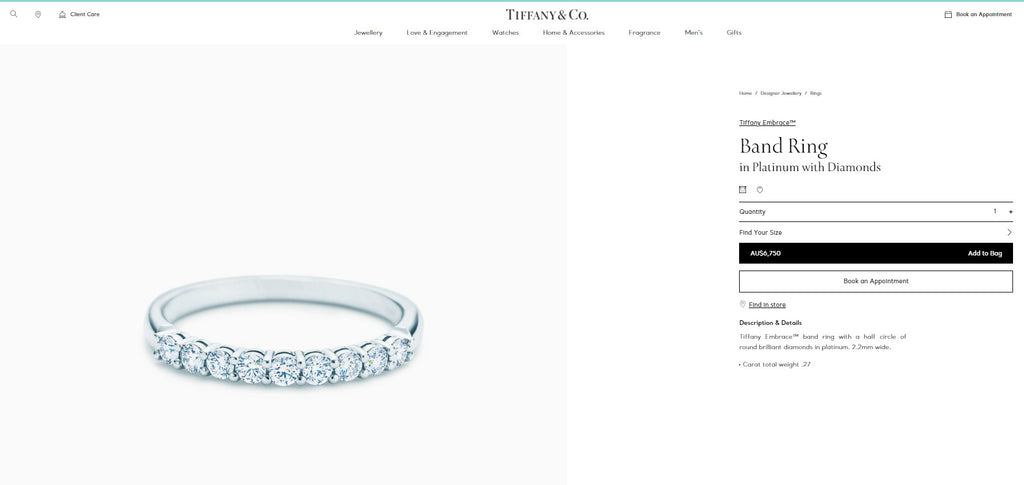The width and height of the screenshot is (1024, 485).
Task: Click the Client Care bell icon
Action: (x=62, y=14)
